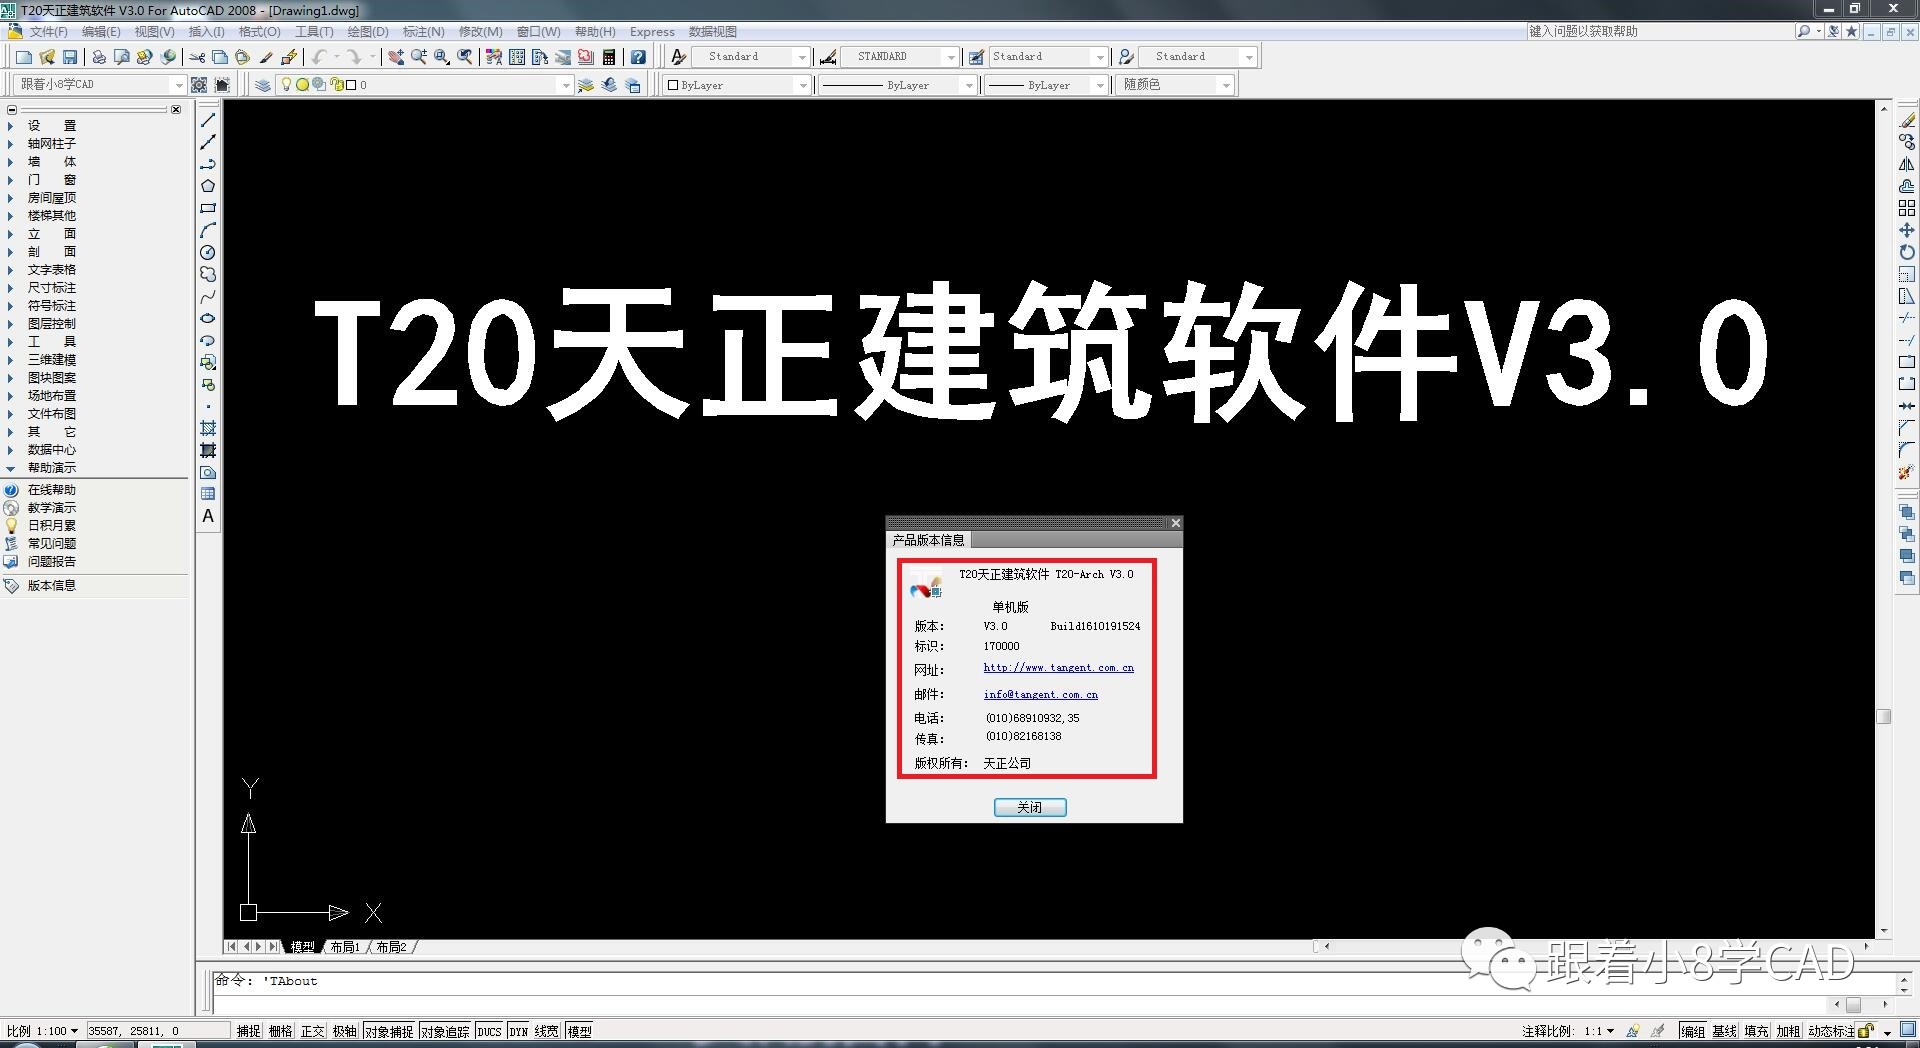Select the Line draw tool
1920x1048 pixels.
click(208, 120)
